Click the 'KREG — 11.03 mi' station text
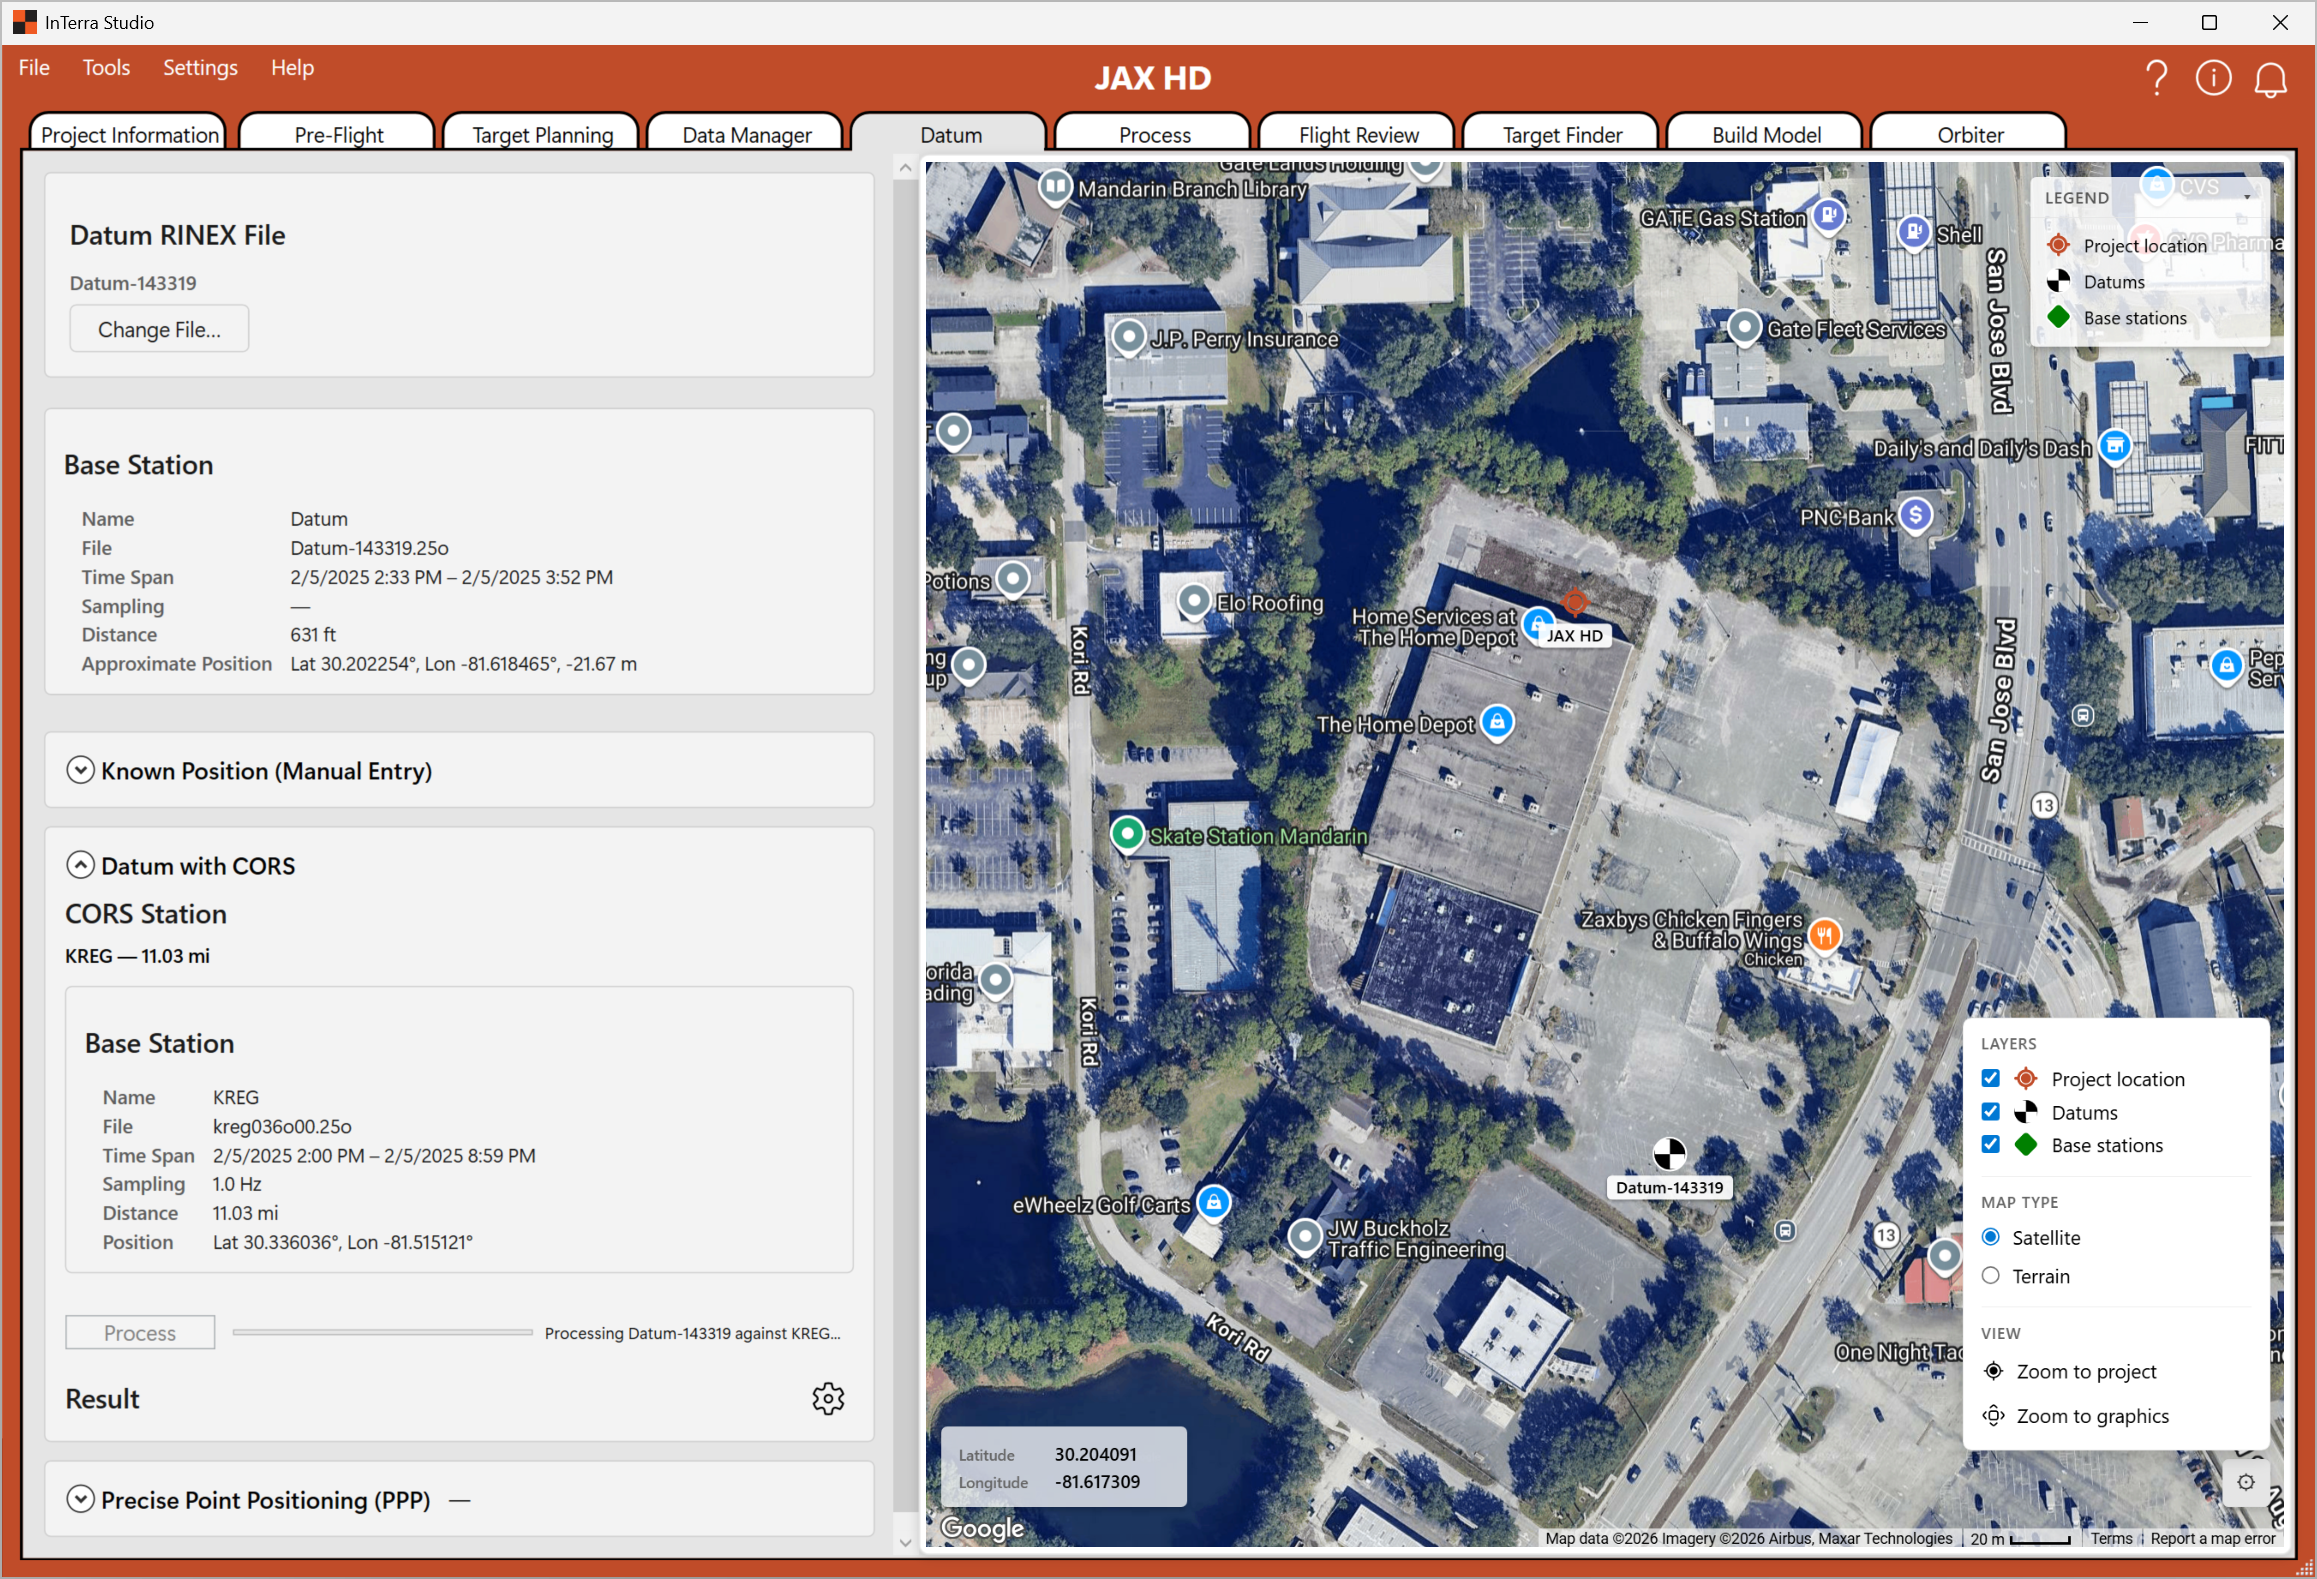 (x=137, y=955)
